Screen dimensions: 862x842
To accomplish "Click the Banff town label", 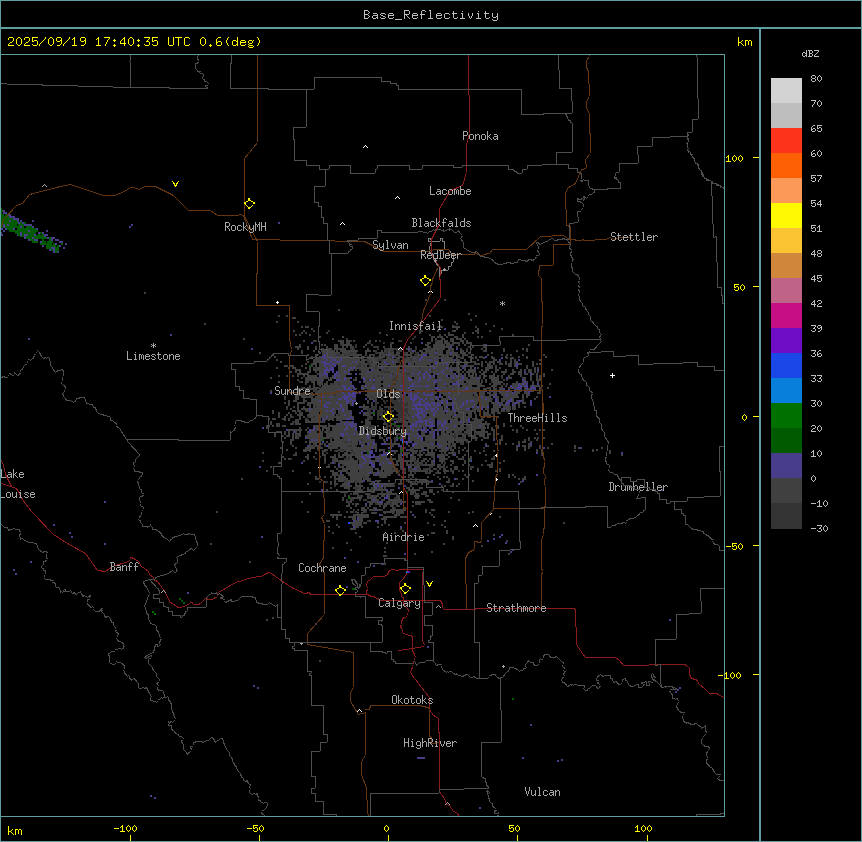I will [x=124, y=567].
